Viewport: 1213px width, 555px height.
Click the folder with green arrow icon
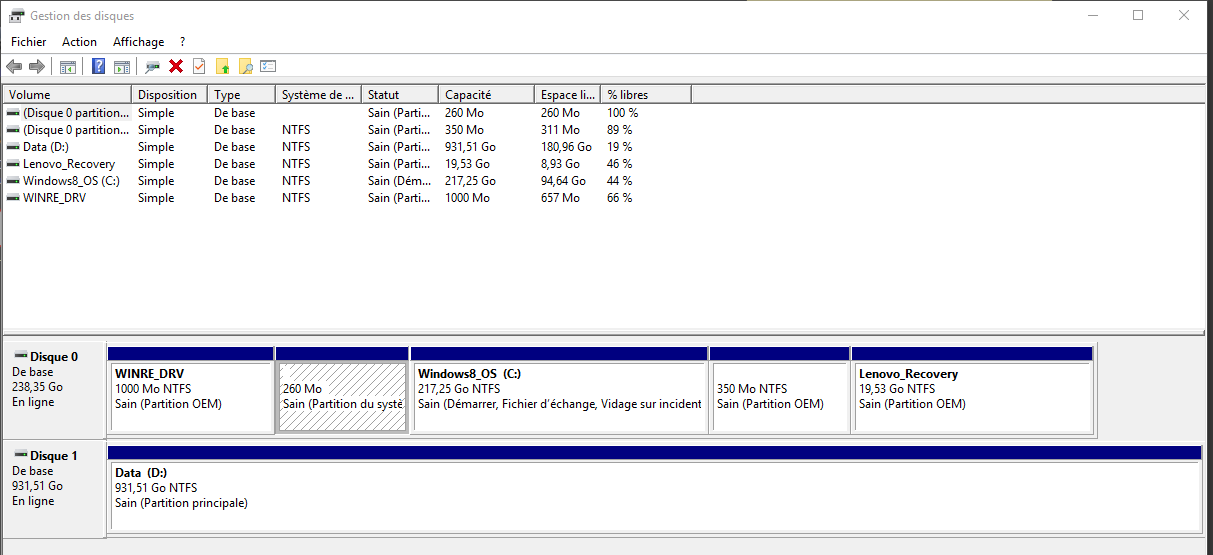pyautogui.click(x=222, y=67)
